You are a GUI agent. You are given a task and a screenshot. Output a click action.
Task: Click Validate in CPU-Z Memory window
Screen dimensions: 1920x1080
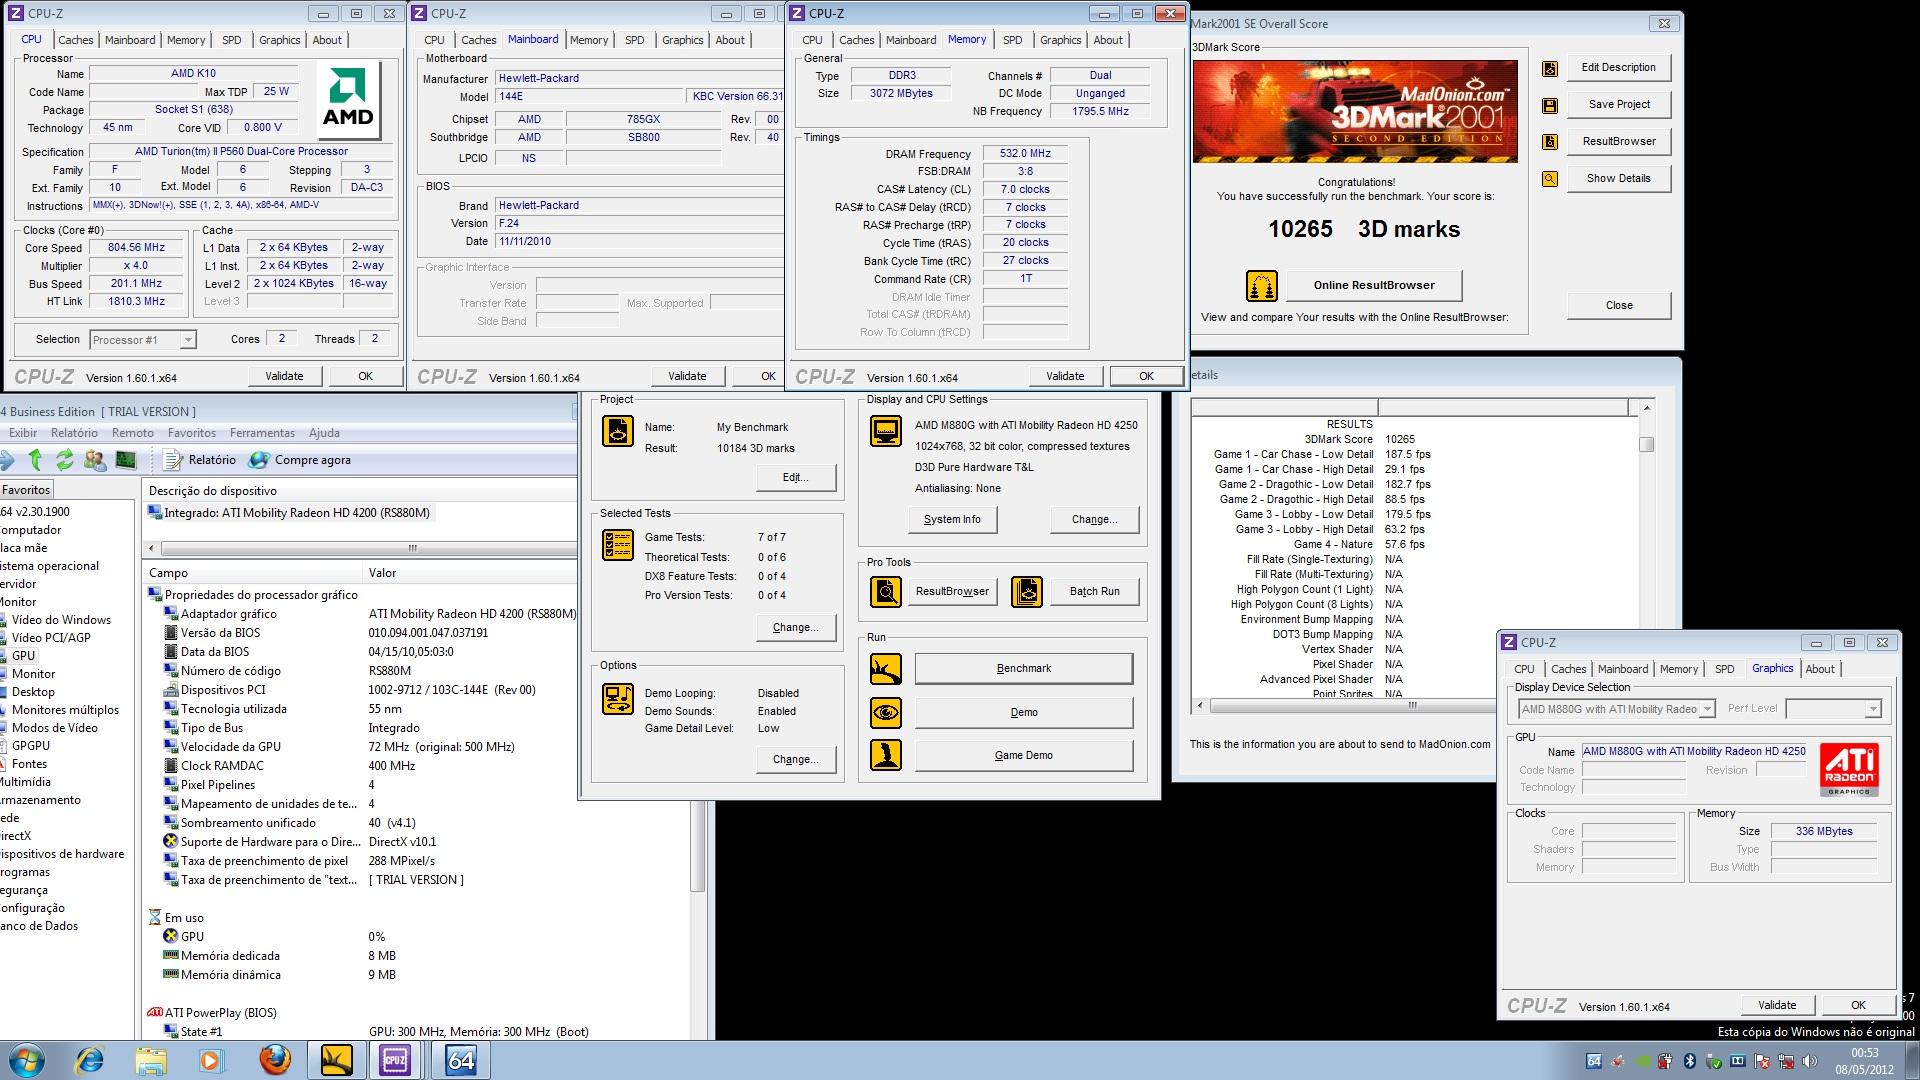coord(1065,376)
